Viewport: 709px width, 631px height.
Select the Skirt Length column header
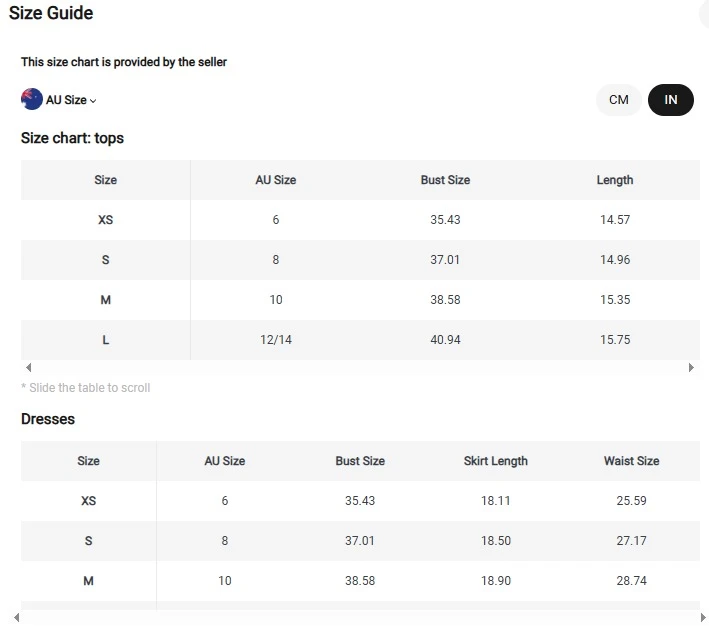click(x=495, y=461)
